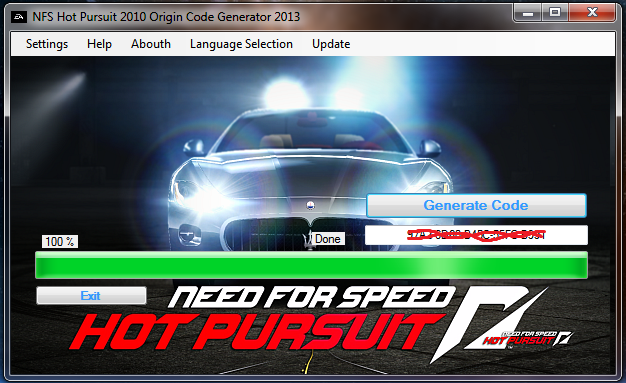Open the Language Selection menu
Screen dimensions: 626x383
tap(241, 44)
